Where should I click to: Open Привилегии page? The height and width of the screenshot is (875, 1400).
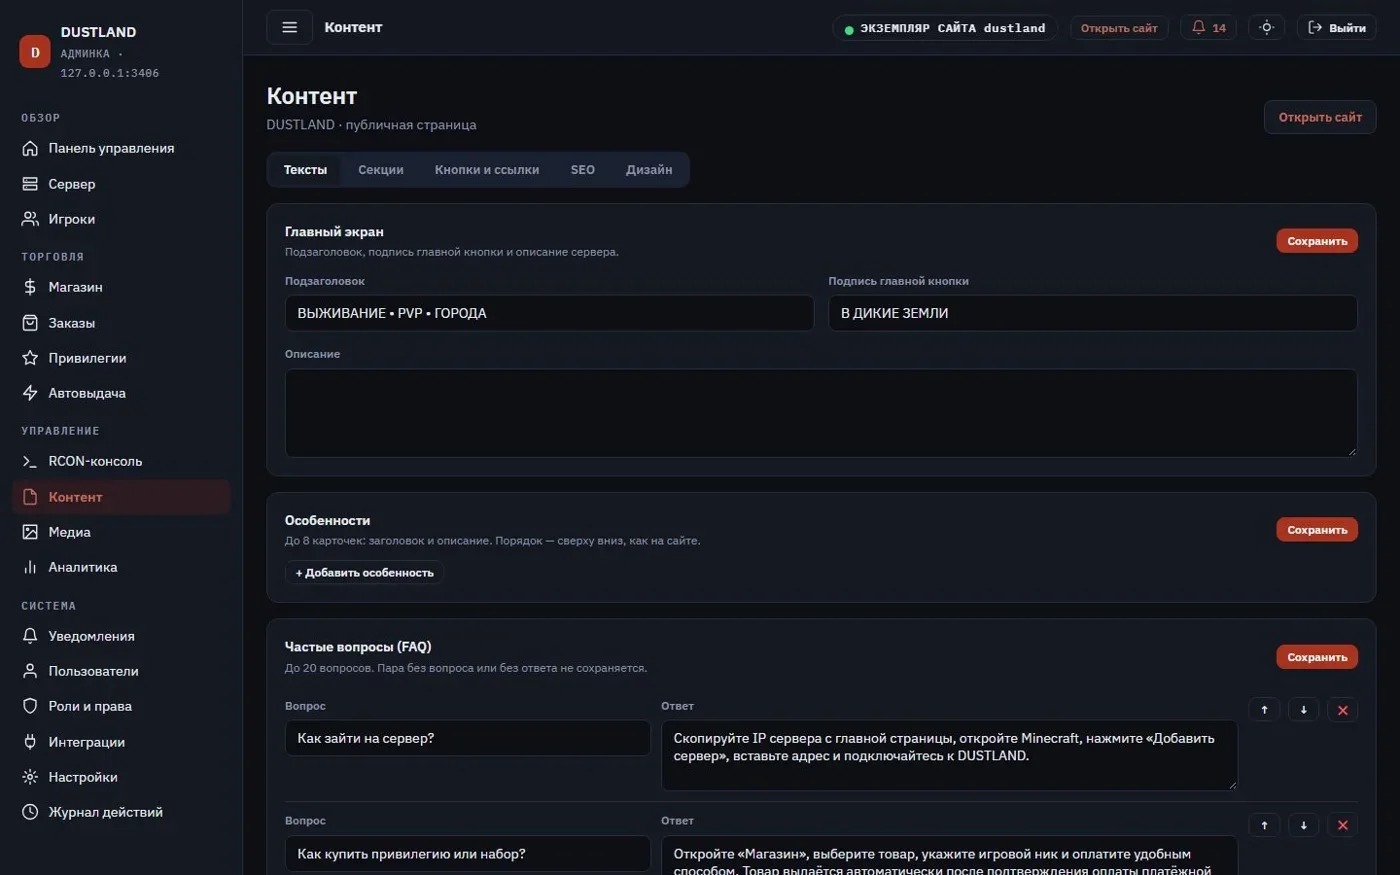(121, 358)
